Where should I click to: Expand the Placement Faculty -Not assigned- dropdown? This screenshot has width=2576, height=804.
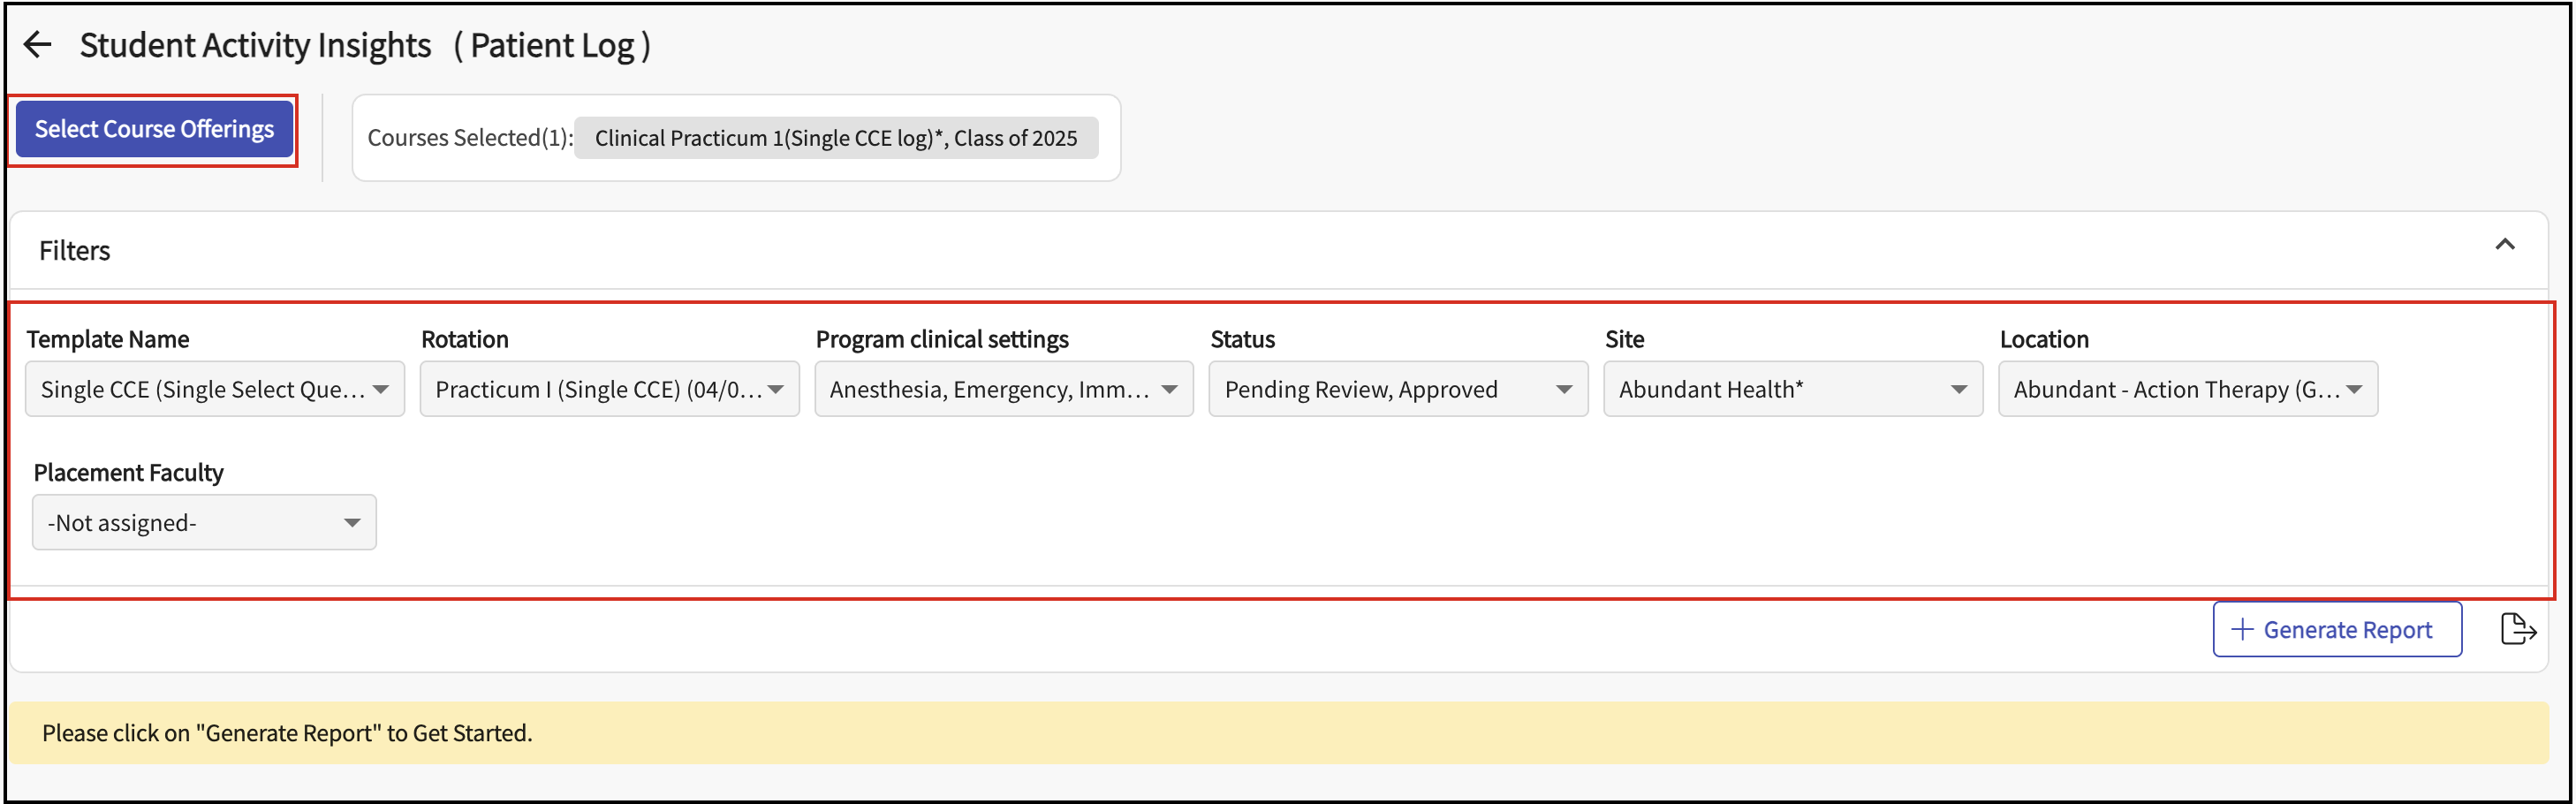[x=204, y=523]
